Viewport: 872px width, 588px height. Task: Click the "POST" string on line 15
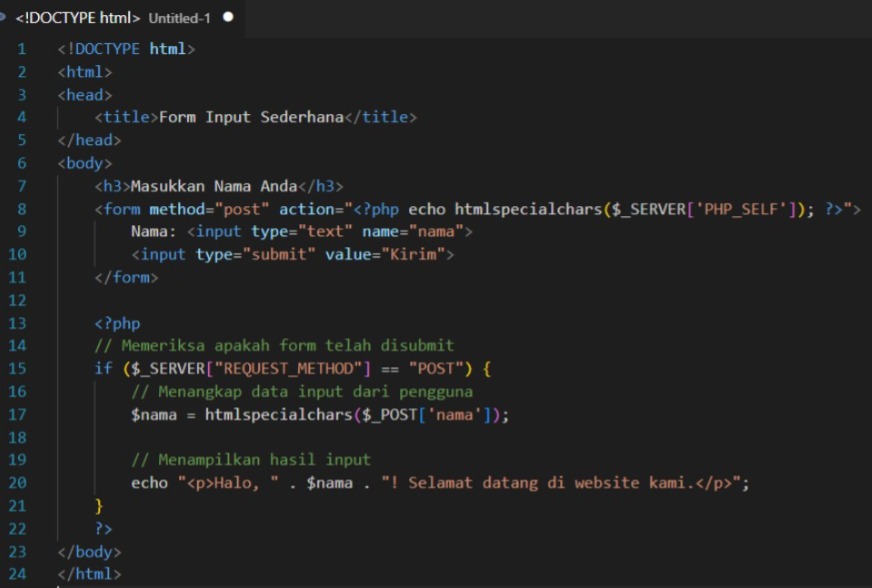coord(436,368)
